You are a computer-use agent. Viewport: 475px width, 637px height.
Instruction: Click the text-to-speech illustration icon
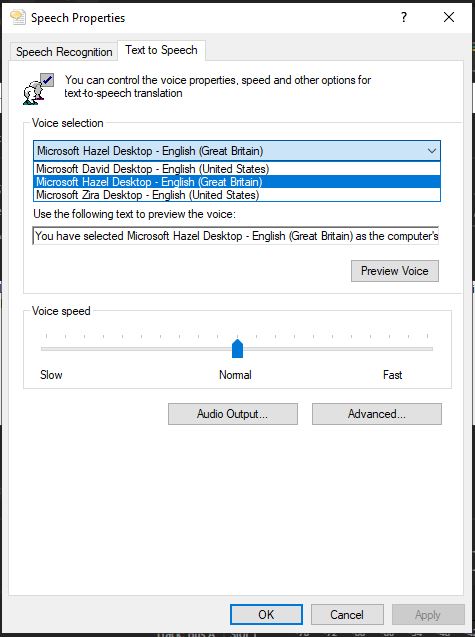pyautogui.click(x=38, y=89)
